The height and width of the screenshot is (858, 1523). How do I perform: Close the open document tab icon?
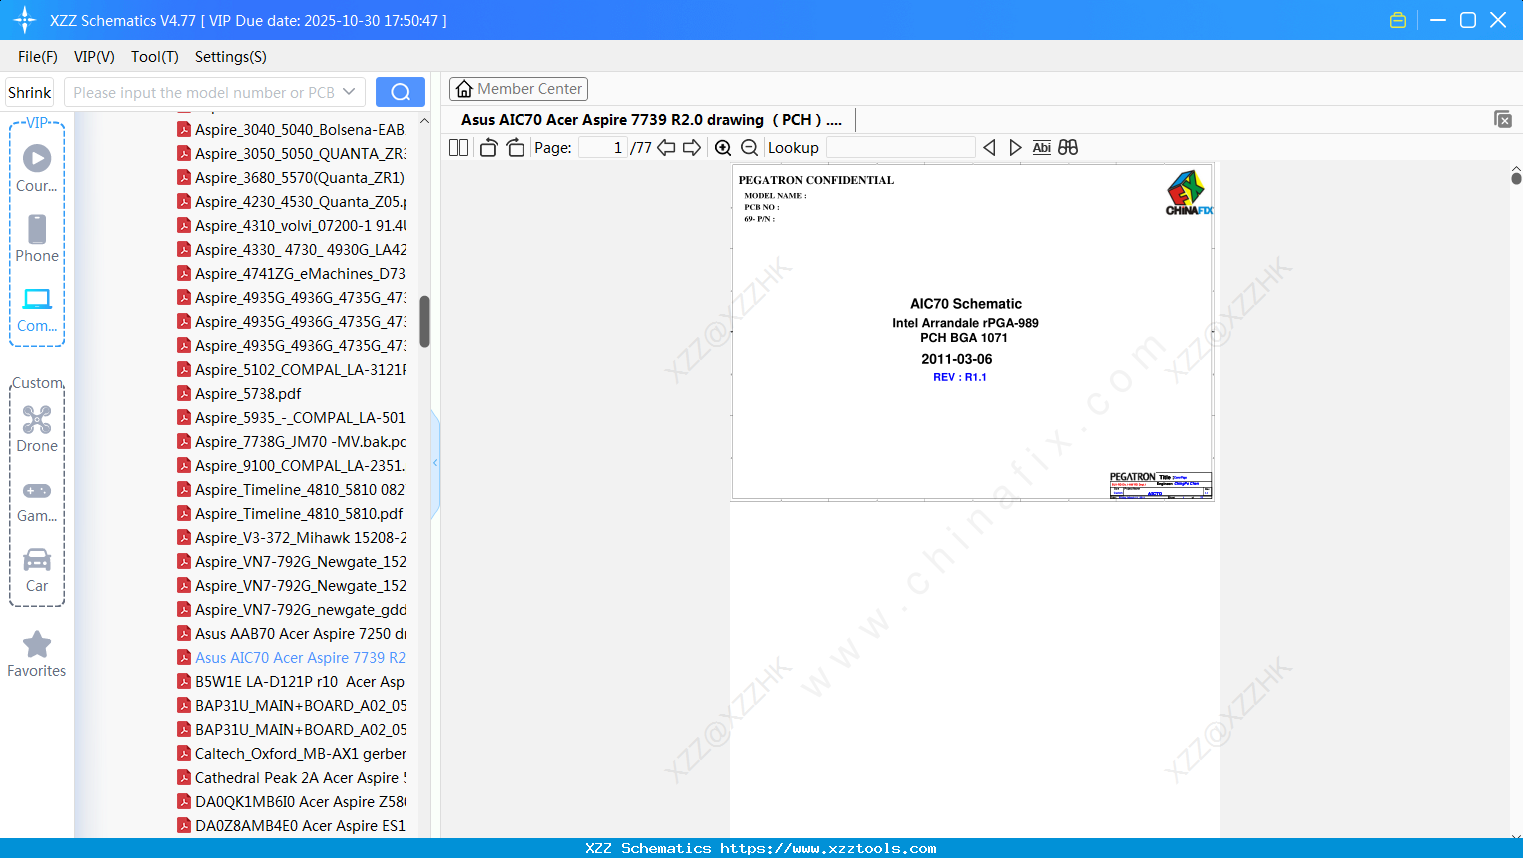point(1503,119)
